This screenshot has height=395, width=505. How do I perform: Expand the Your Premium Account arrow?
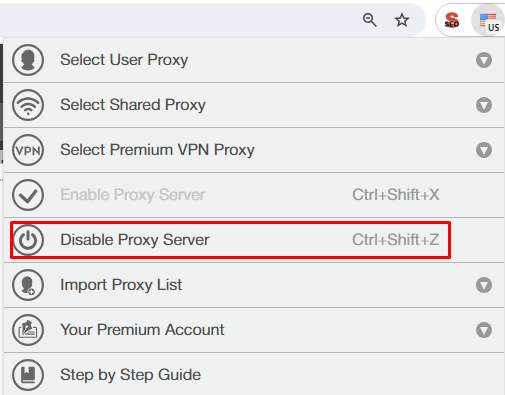pyautogui.click(x=484, y=330)
